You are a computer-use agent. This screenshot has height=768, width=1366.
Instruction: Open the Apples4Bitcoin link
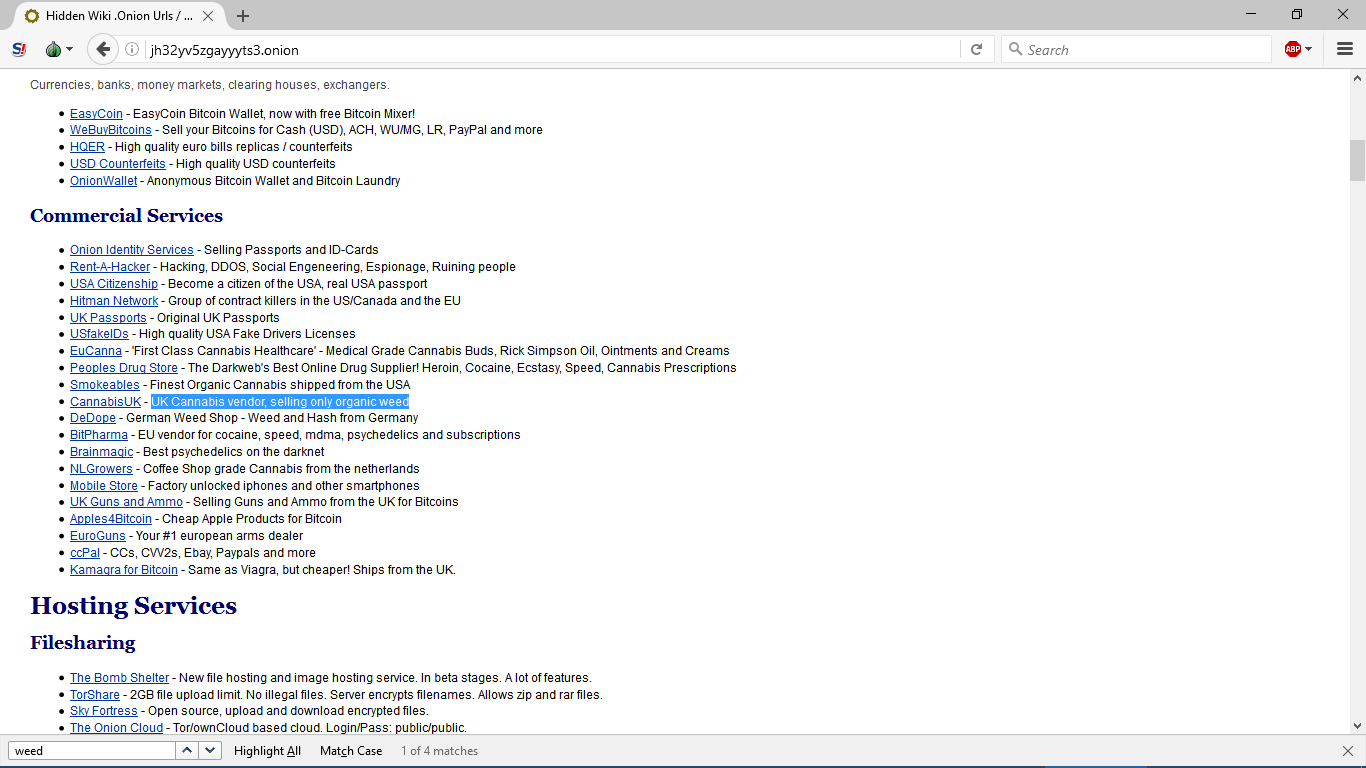[x=111, y=519]
